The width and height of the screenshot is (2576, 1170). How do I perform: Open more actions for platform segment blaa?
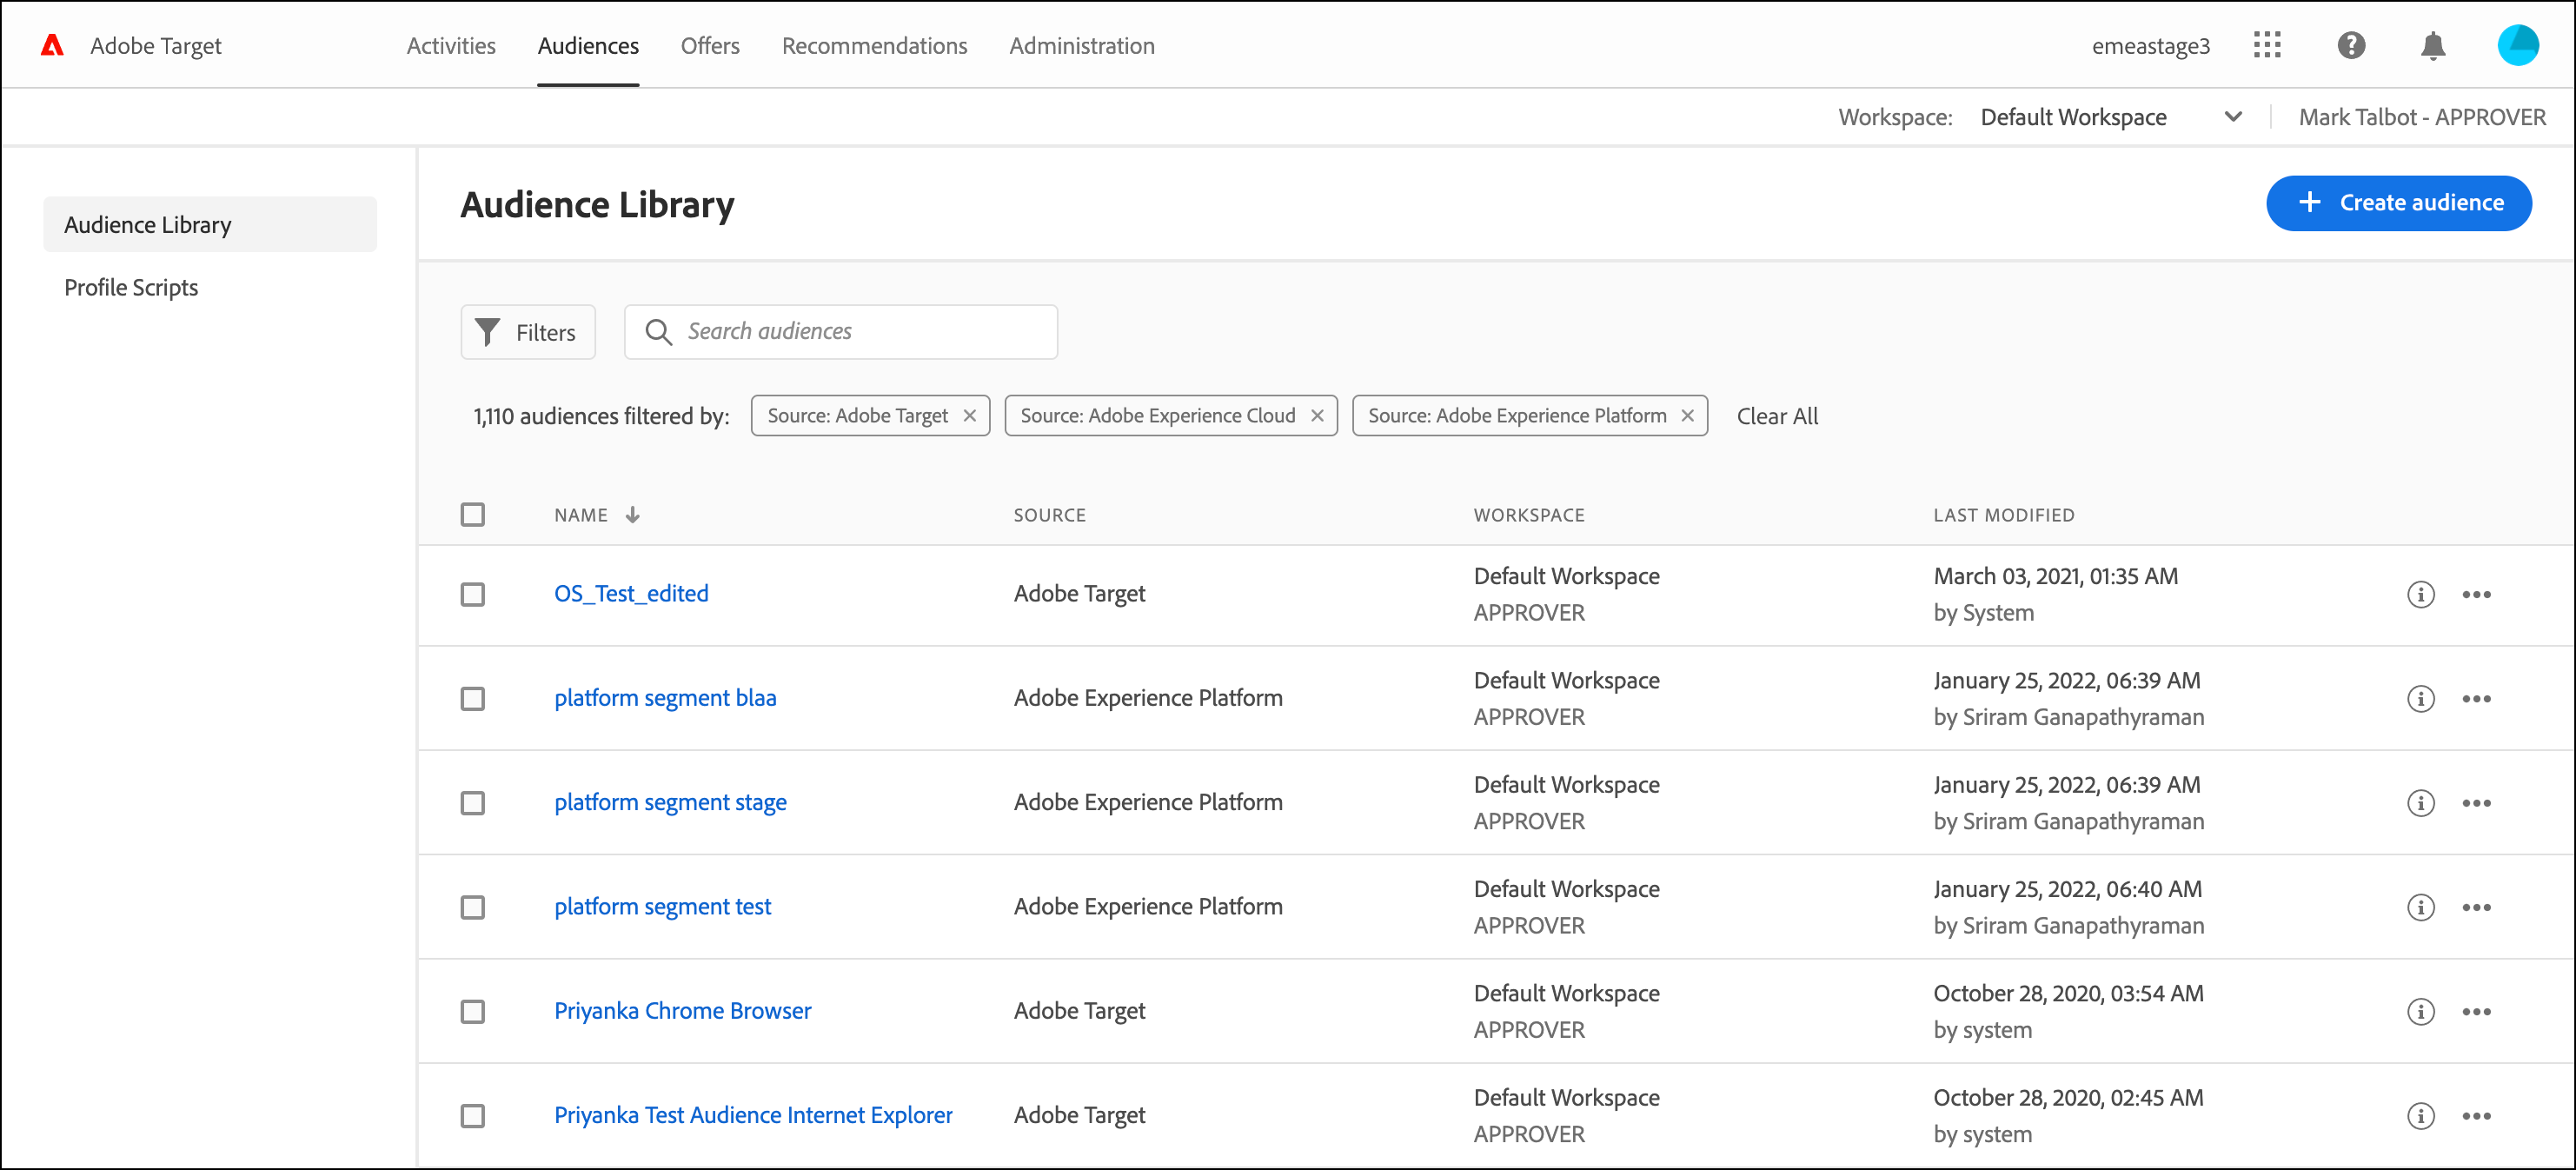(x=2476, y=699)
